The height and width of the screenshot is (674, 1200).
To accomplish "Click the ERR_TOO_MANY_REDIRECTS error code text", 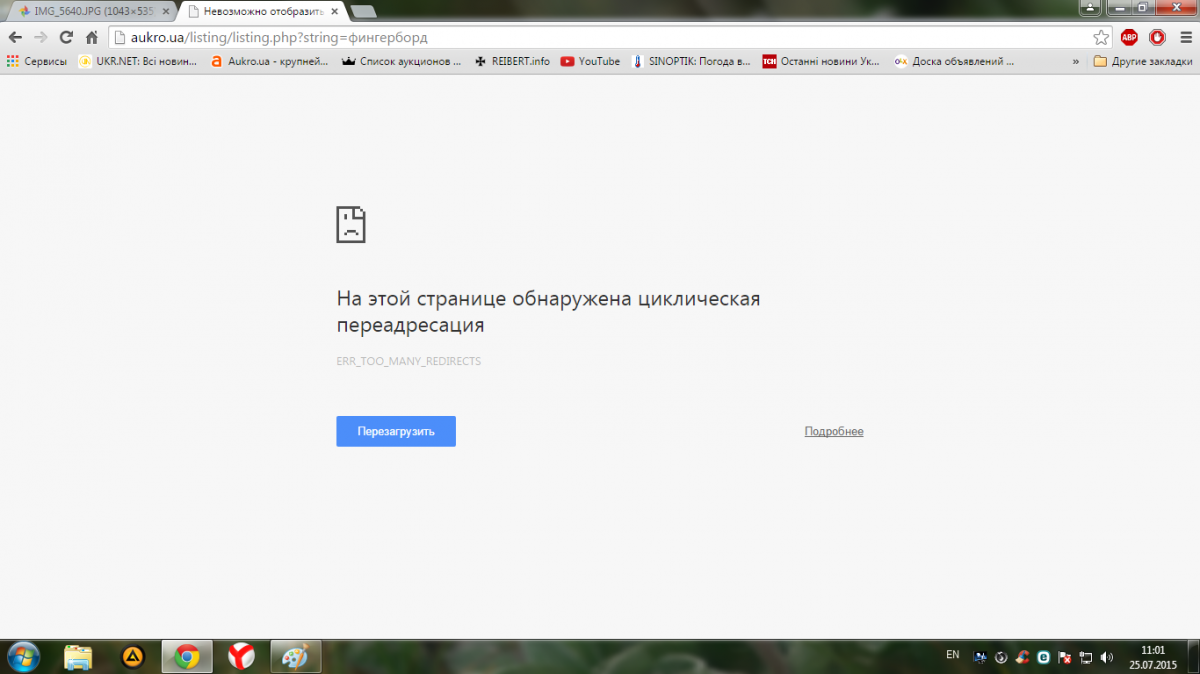I will point(408,361).
